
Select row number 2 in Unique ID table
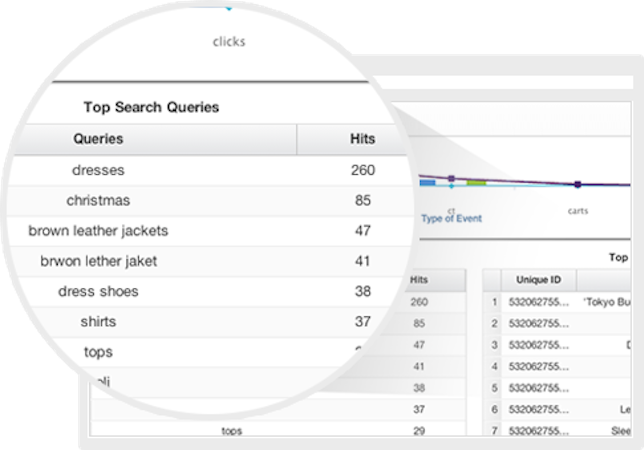(x=494, y=324)
